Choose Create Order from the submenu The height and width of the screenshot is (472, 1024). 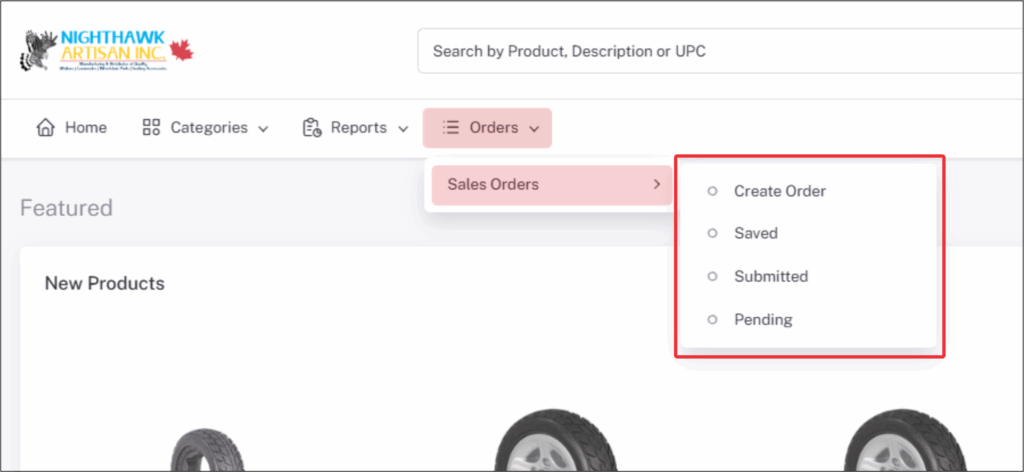click(x=780, y=191)
